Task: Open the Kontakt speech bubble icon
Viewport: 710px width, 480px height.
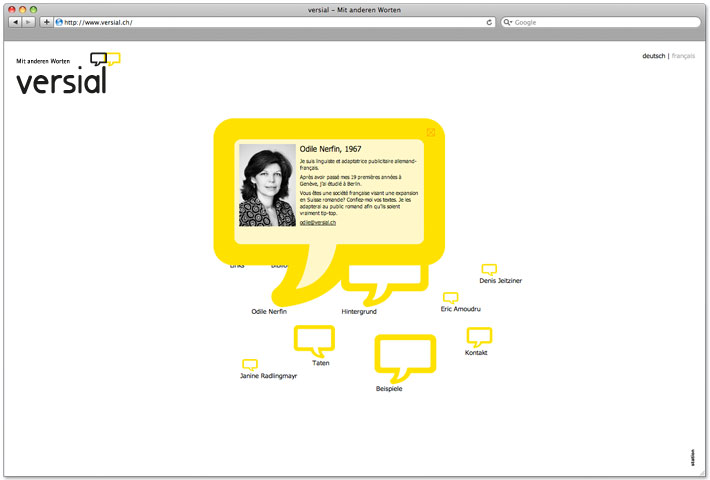Action: pos(479,337)
